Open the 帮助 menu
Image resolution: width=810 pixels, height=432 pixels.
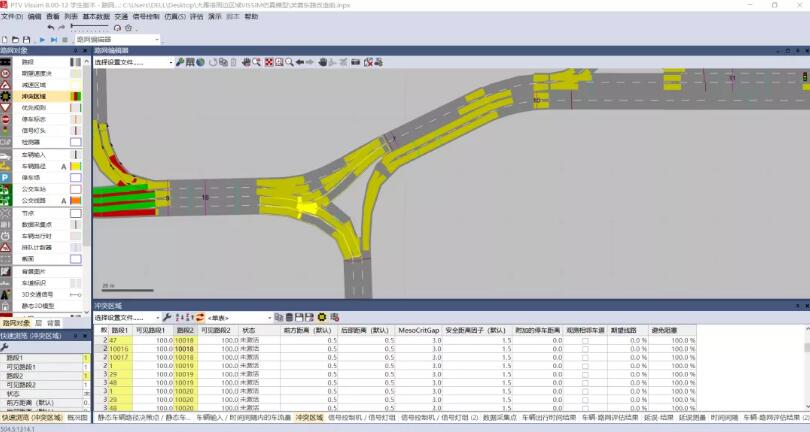(251, 17)
